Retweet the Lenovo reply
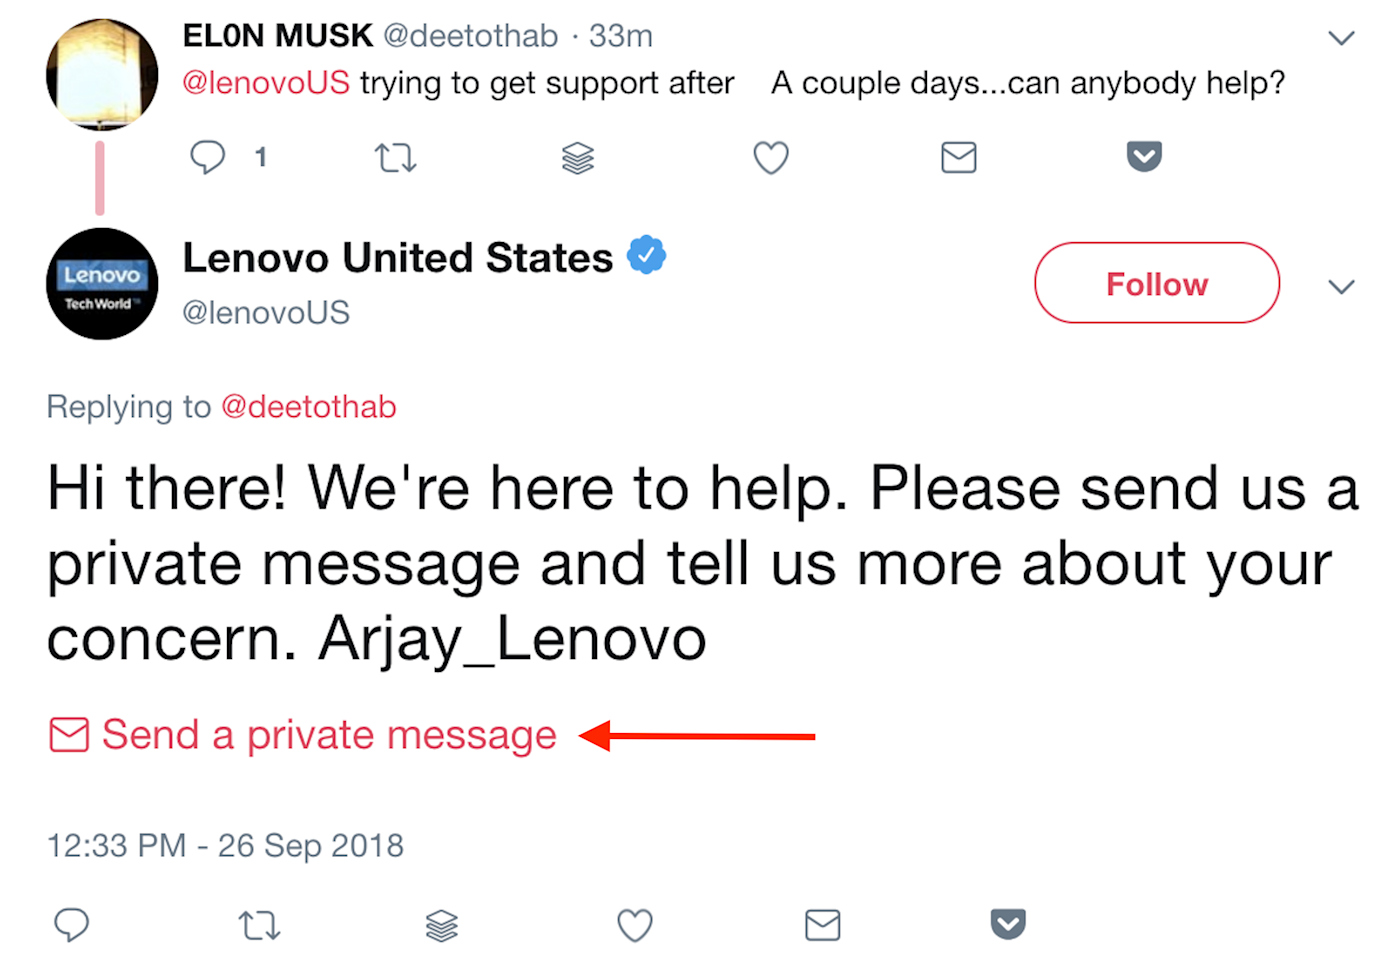The image size is (1400, 963). click(x=259, y=925)
